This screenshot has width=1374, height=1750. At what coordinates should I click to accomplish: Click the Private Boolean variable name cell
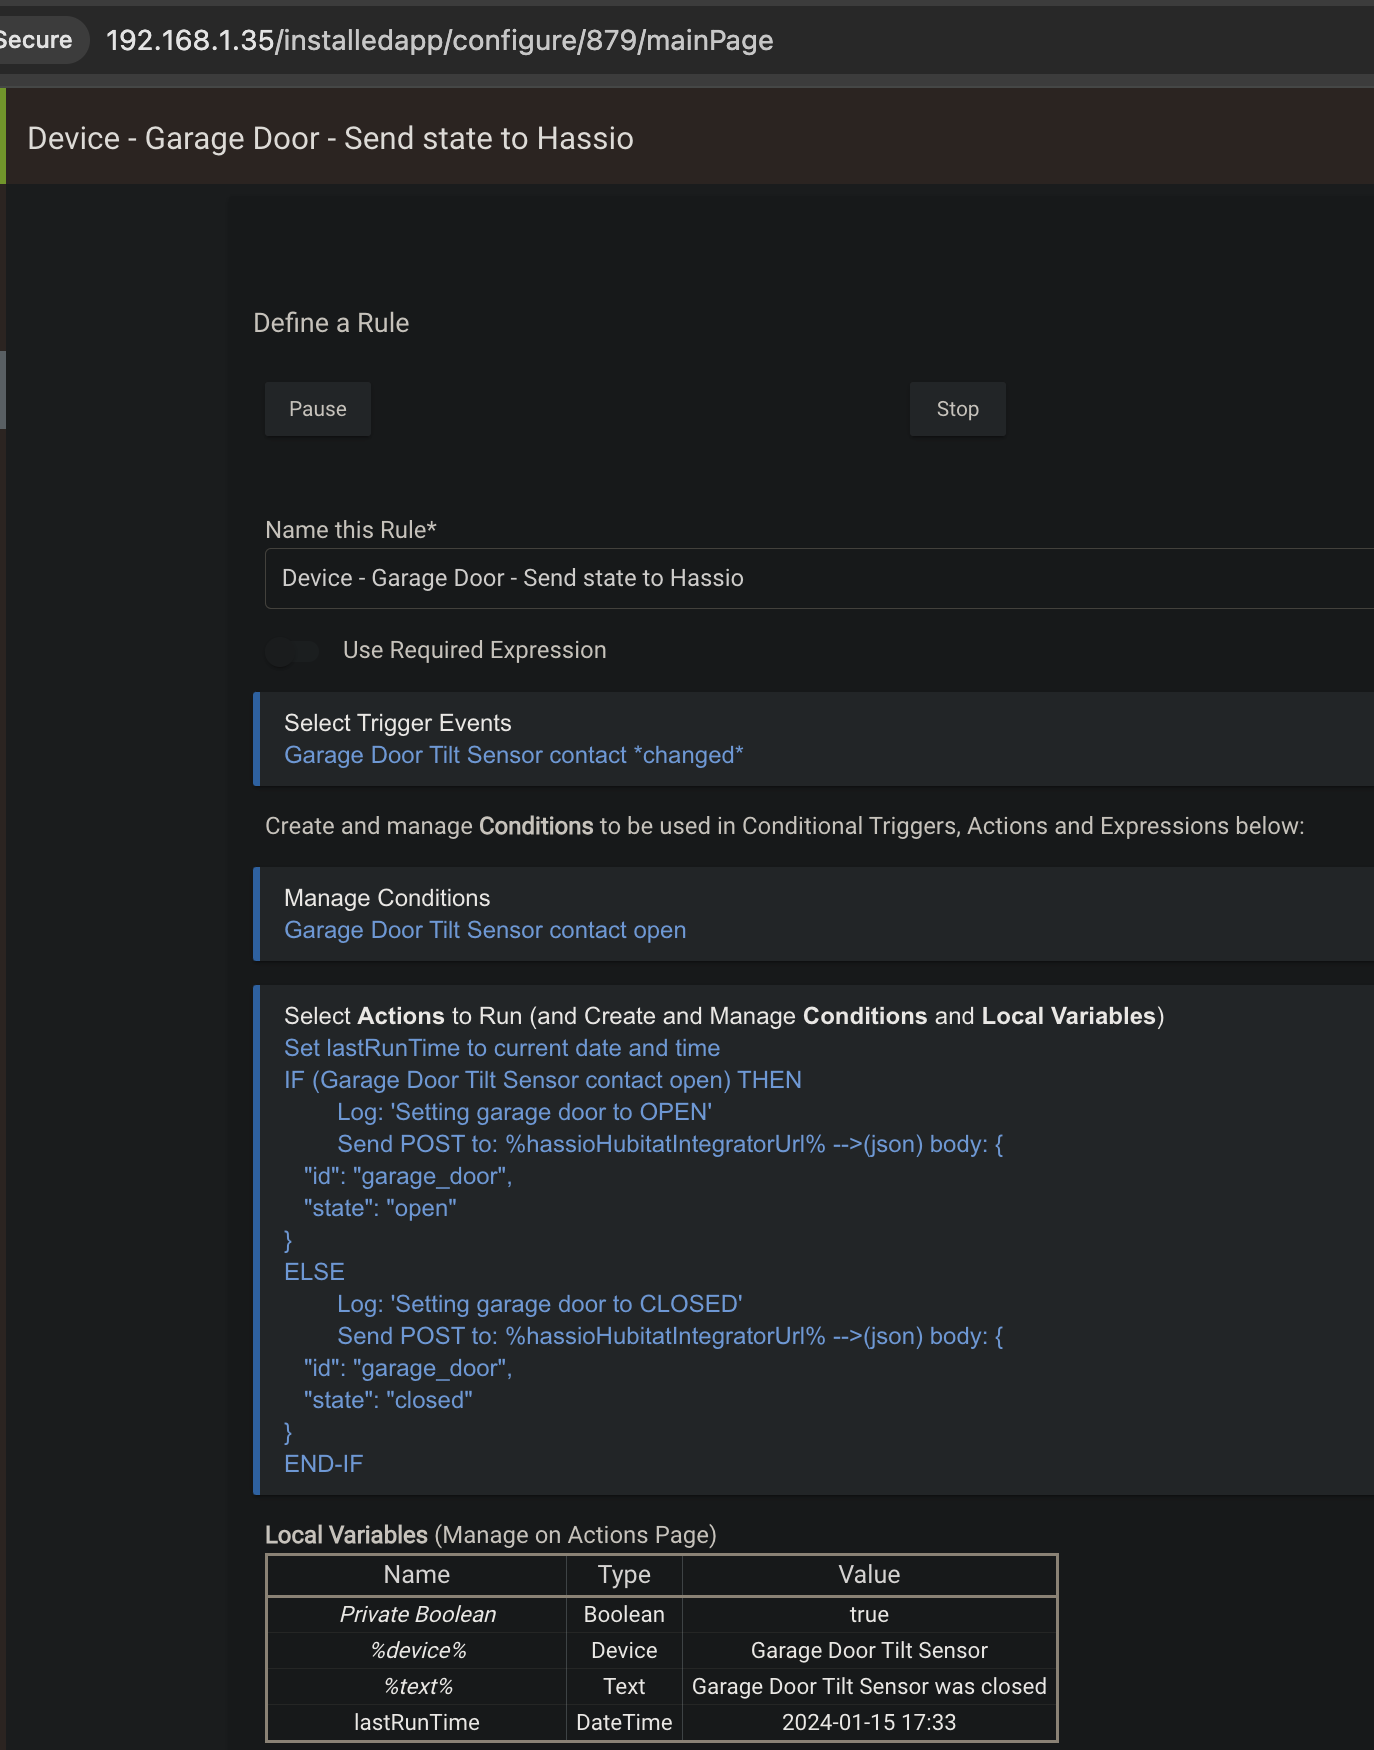click(x=417, y=1614)
